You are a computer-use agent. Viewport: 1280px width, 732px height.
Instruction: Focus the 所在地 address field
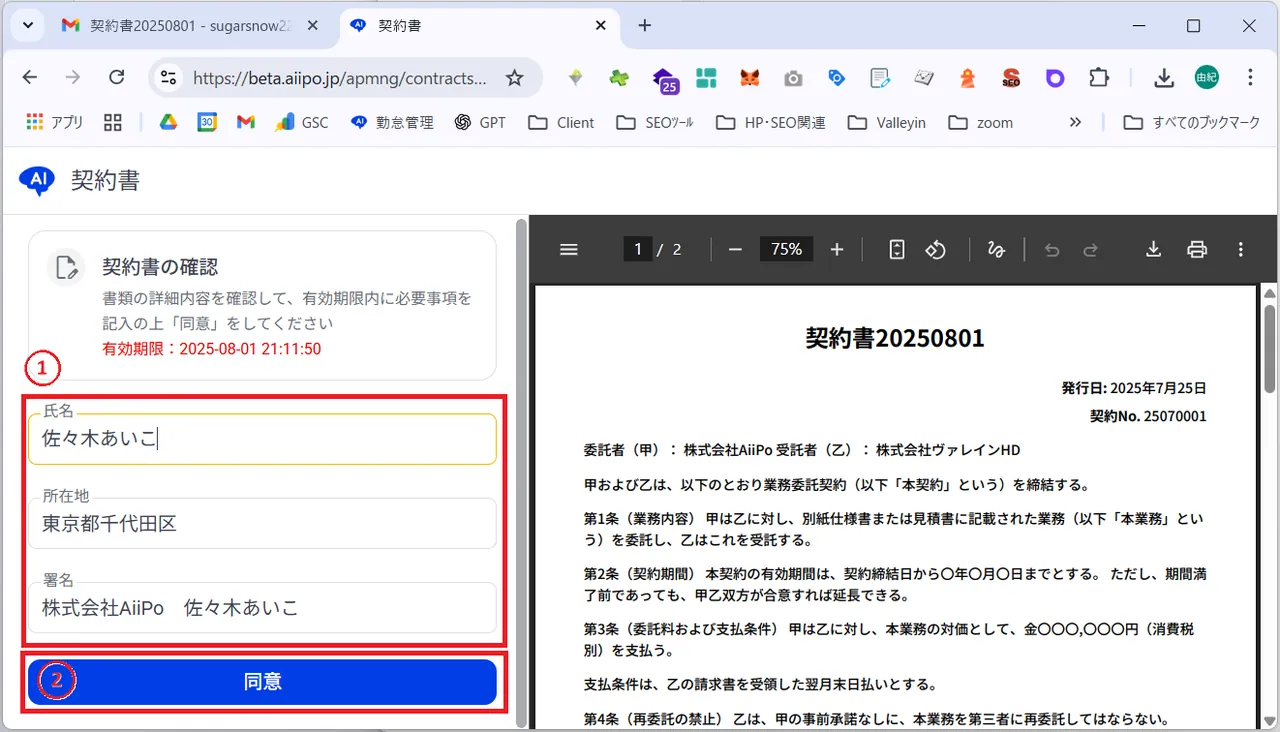point(262,523)
